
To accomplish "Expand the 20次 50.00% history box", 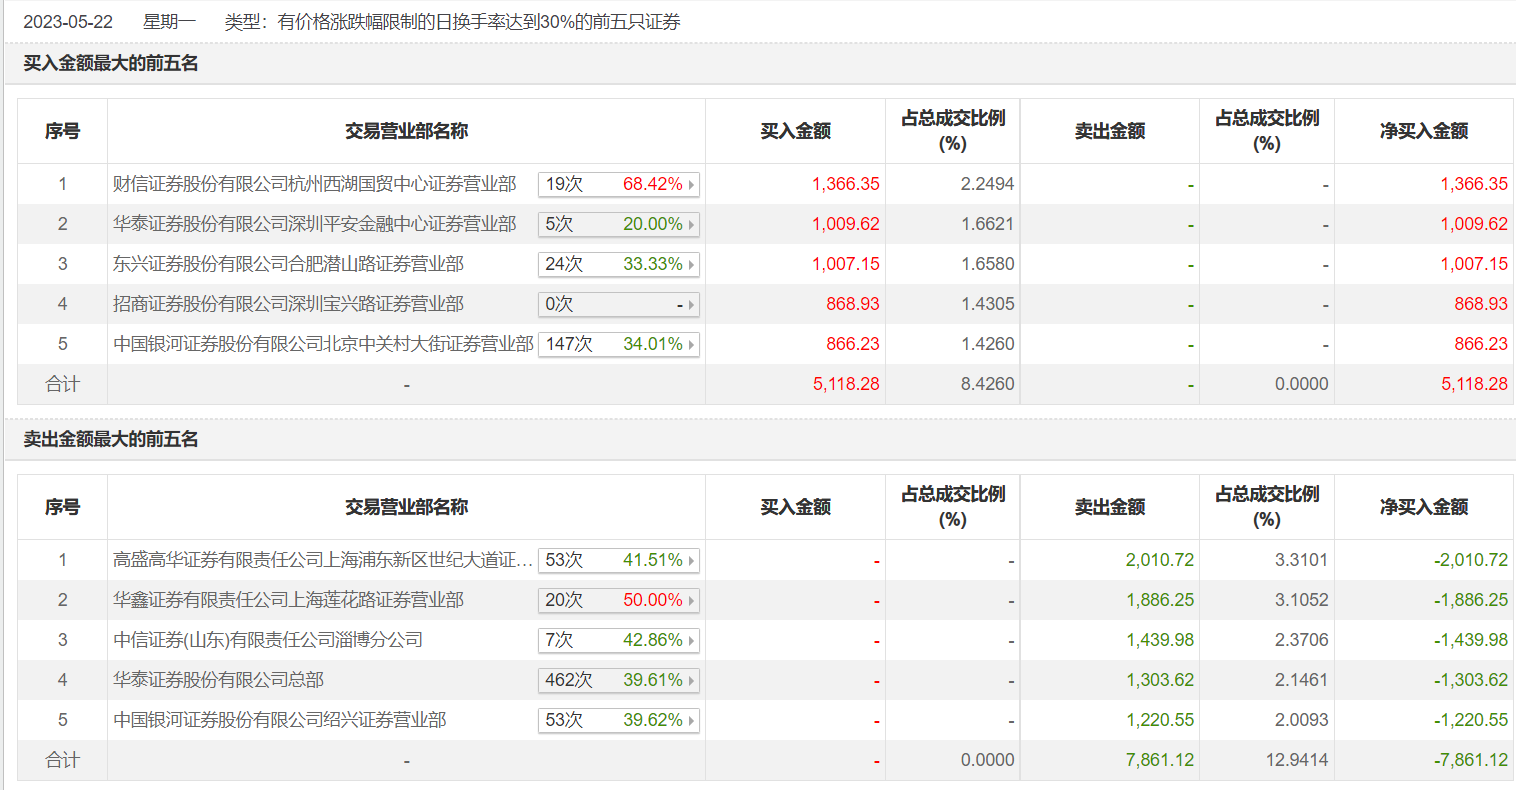I will [619, 600].
